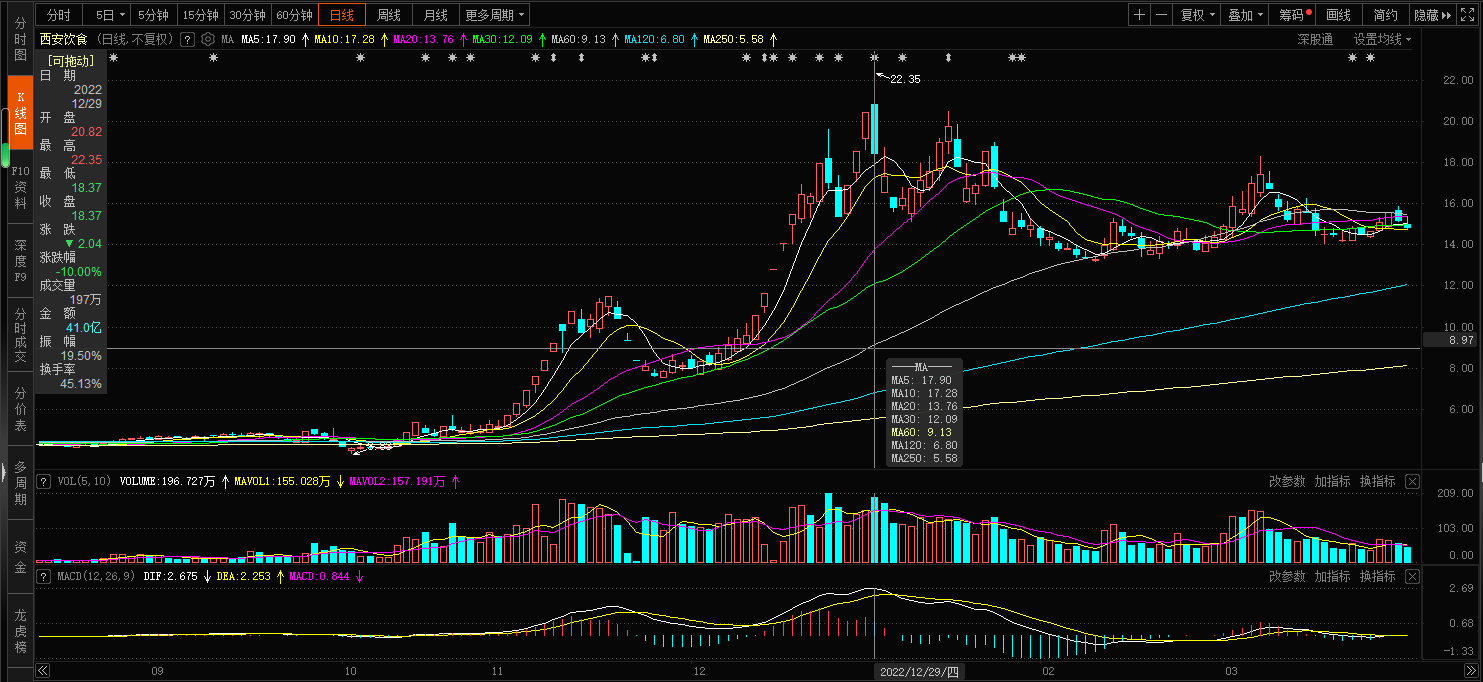Click the 22.35 high price marker
Screen dimensions: 1483x682
coord(904,79)
